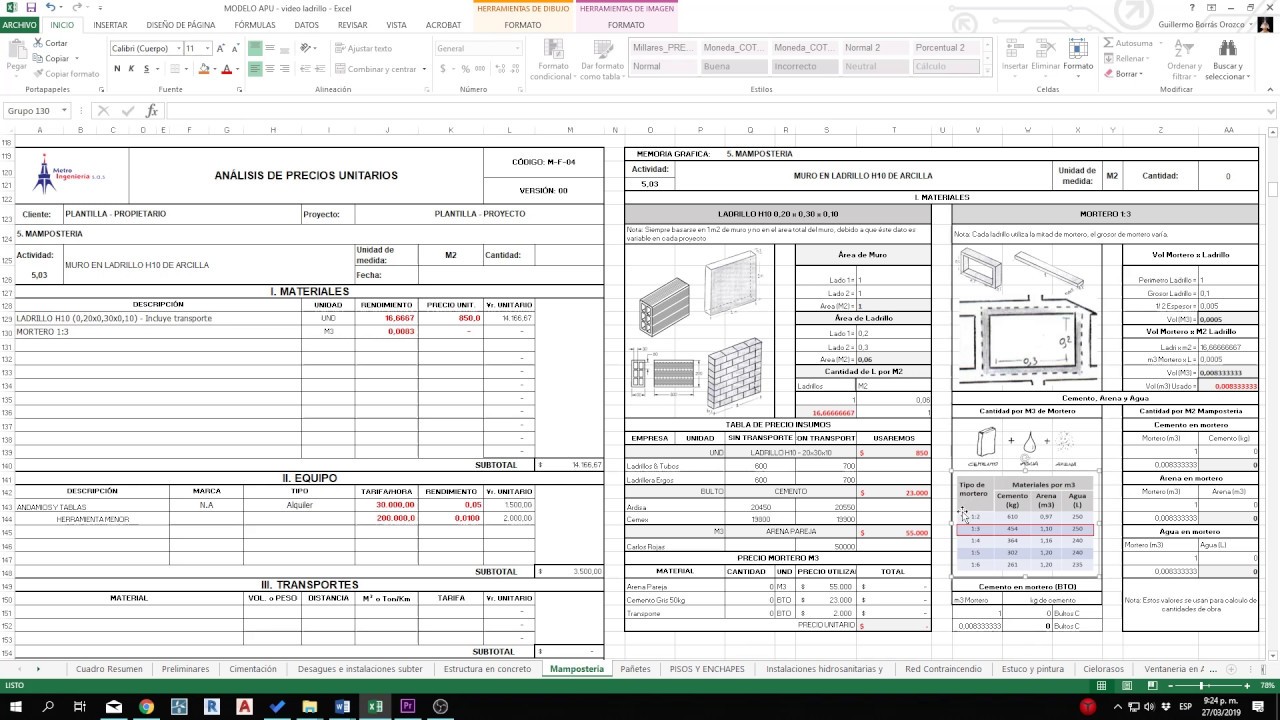1280x720 pixels.
Task: Open the font size dropdown
Action: pos(207,48)
